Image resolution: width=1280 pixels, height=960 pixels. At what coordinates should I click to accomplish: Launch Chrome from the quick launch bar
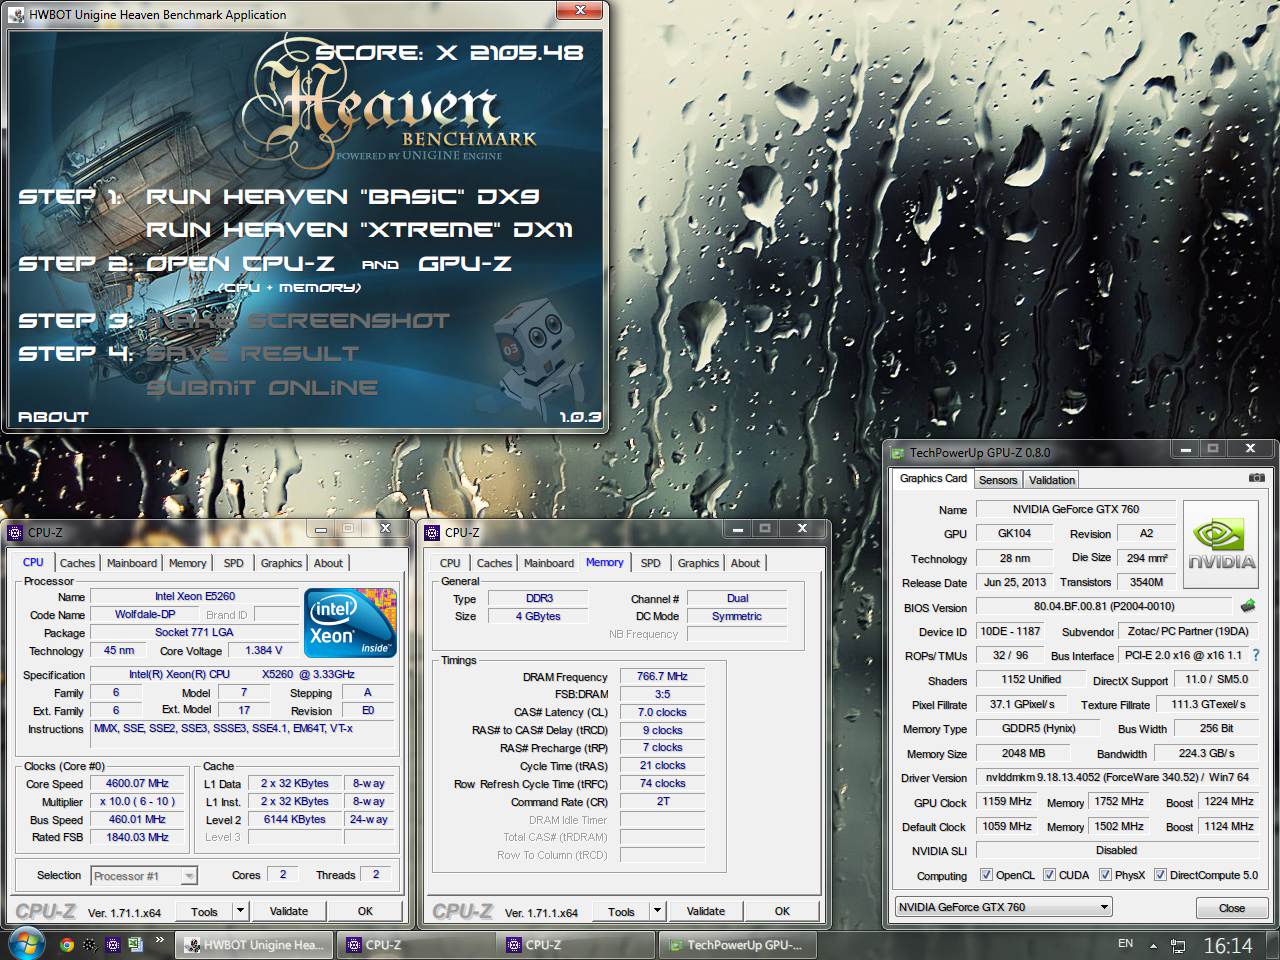(x=67, y=944)
